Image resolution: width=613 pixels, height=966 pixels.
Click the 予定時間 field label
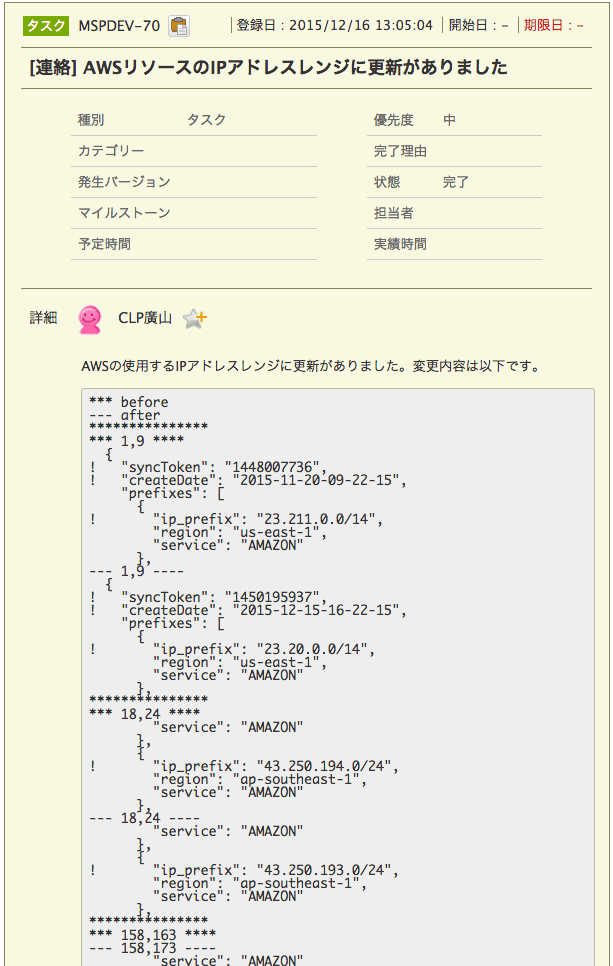(104, 244)
